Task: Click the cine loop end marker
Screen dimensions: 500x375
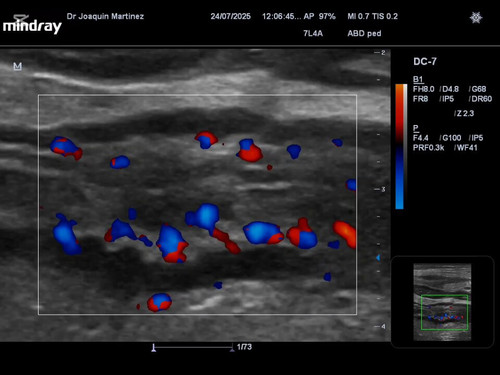Action: 232,349
